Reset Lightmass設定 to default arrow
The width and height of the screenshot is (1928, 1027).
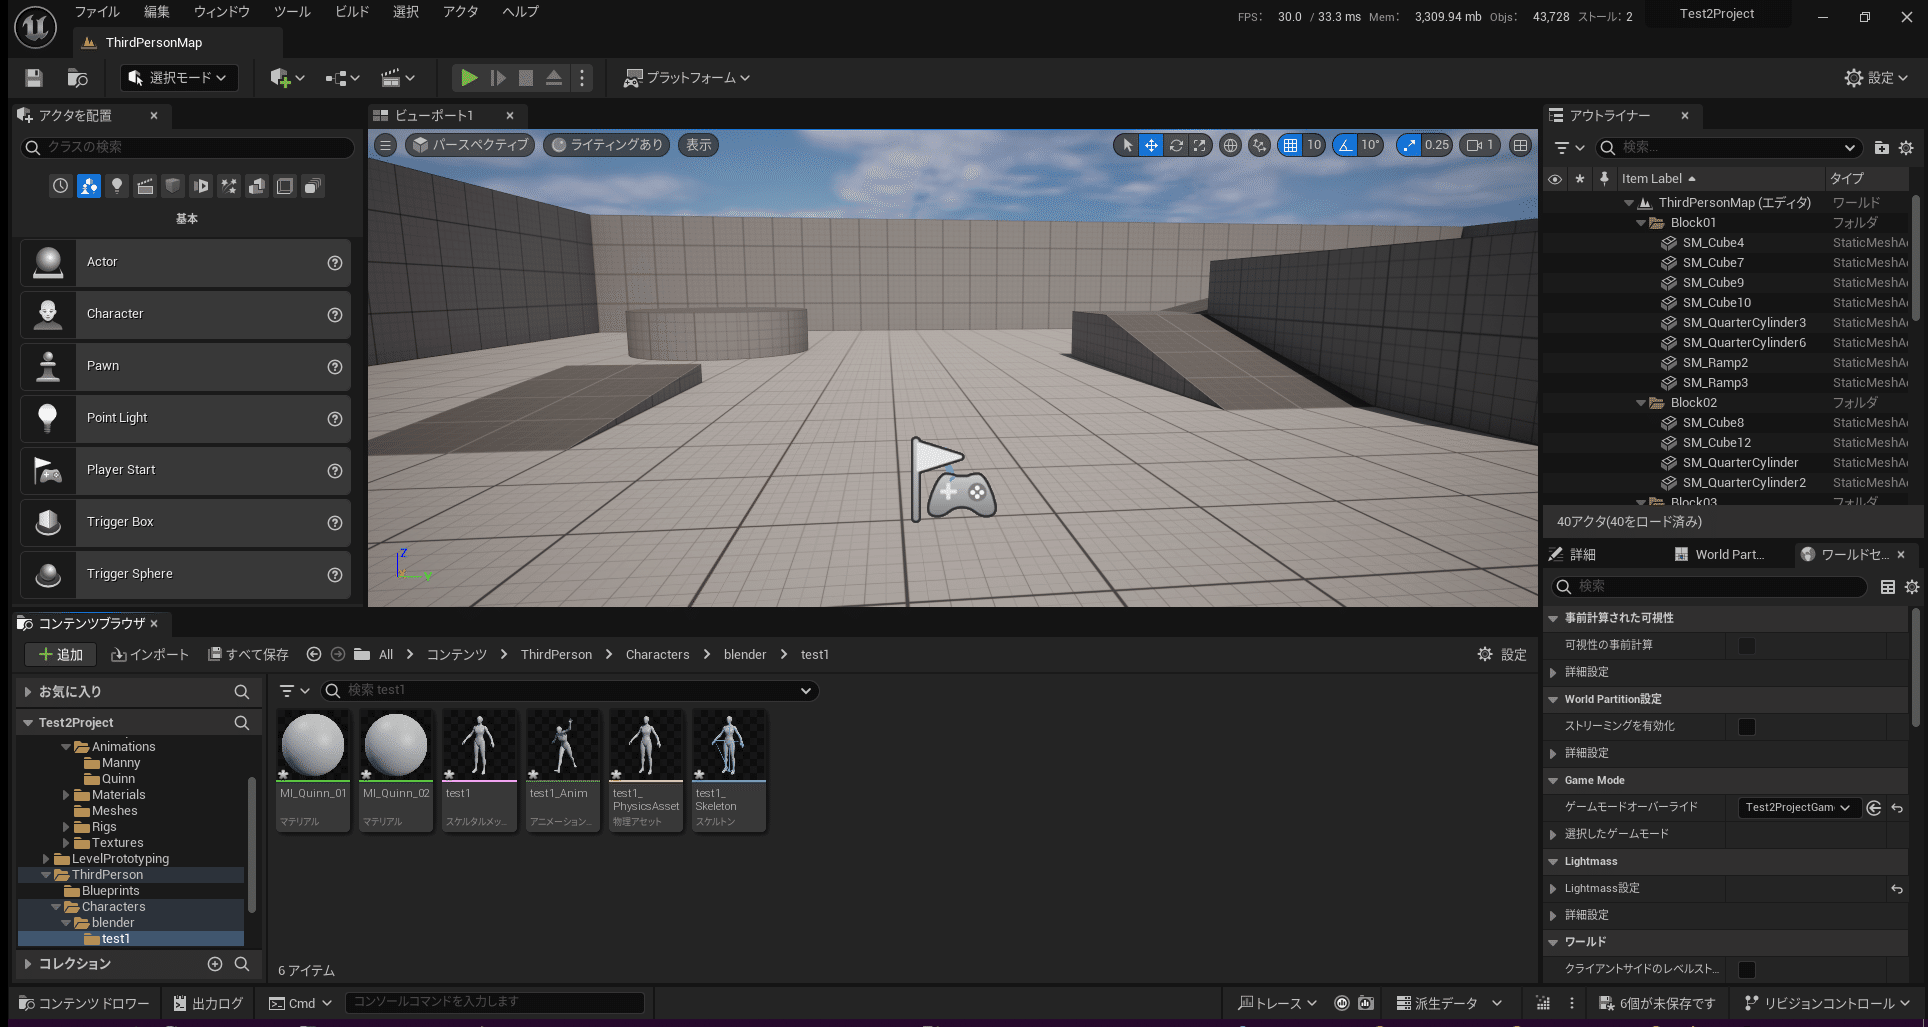coord(1896,888)
